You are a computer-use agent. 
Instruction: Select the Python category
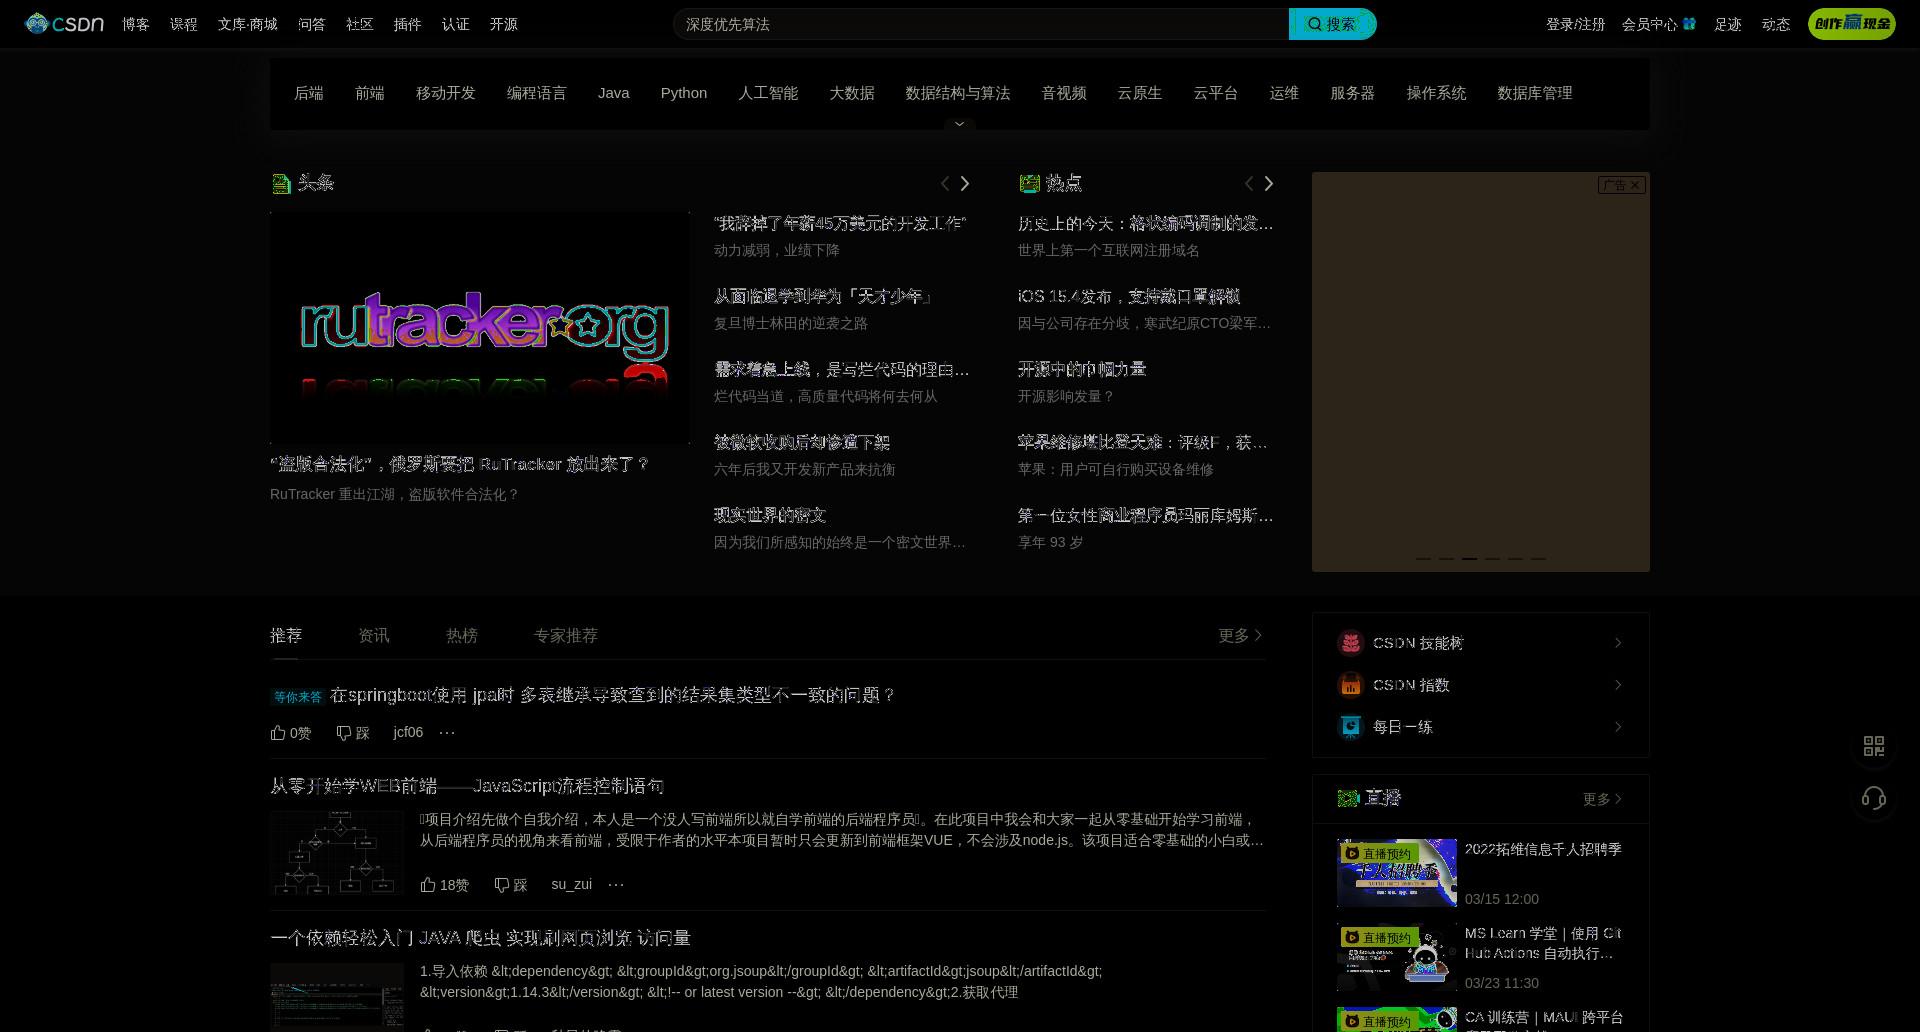click(684, 93)
